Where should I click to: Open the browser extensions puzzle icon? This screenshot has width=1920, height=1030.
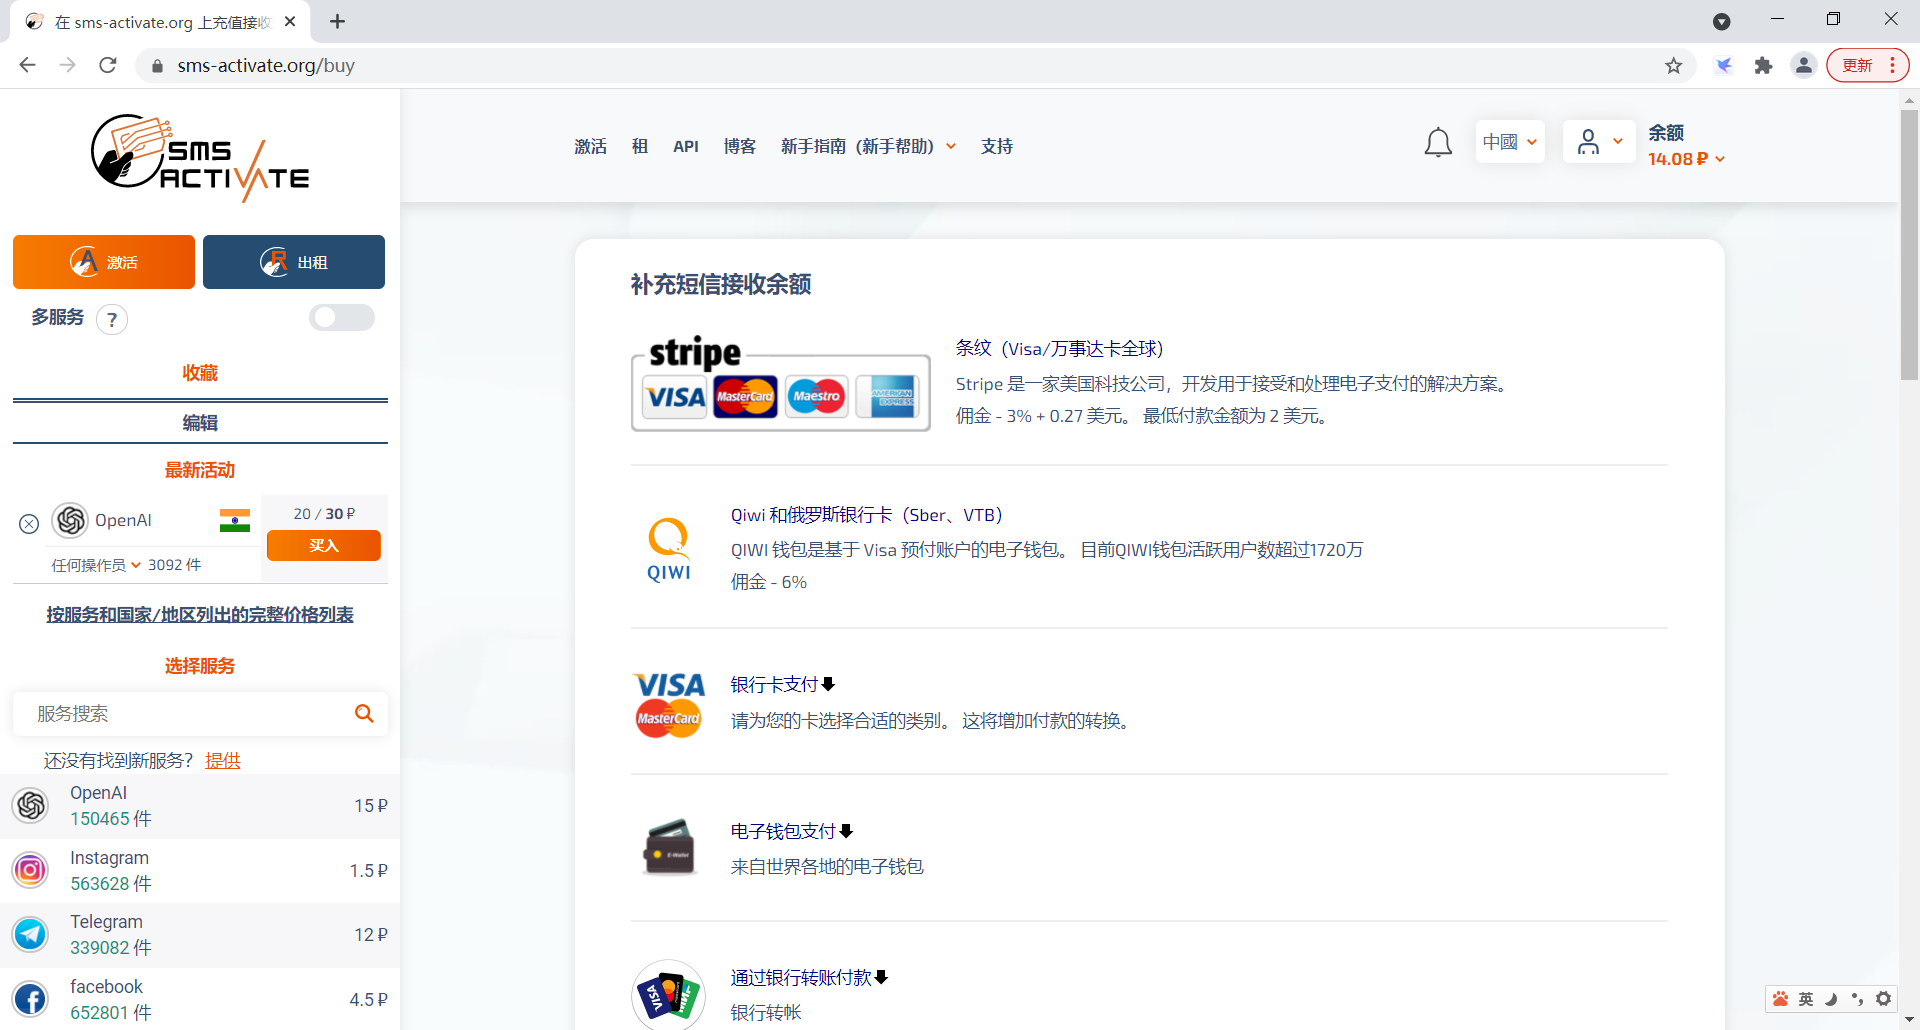pos(1763,66)
